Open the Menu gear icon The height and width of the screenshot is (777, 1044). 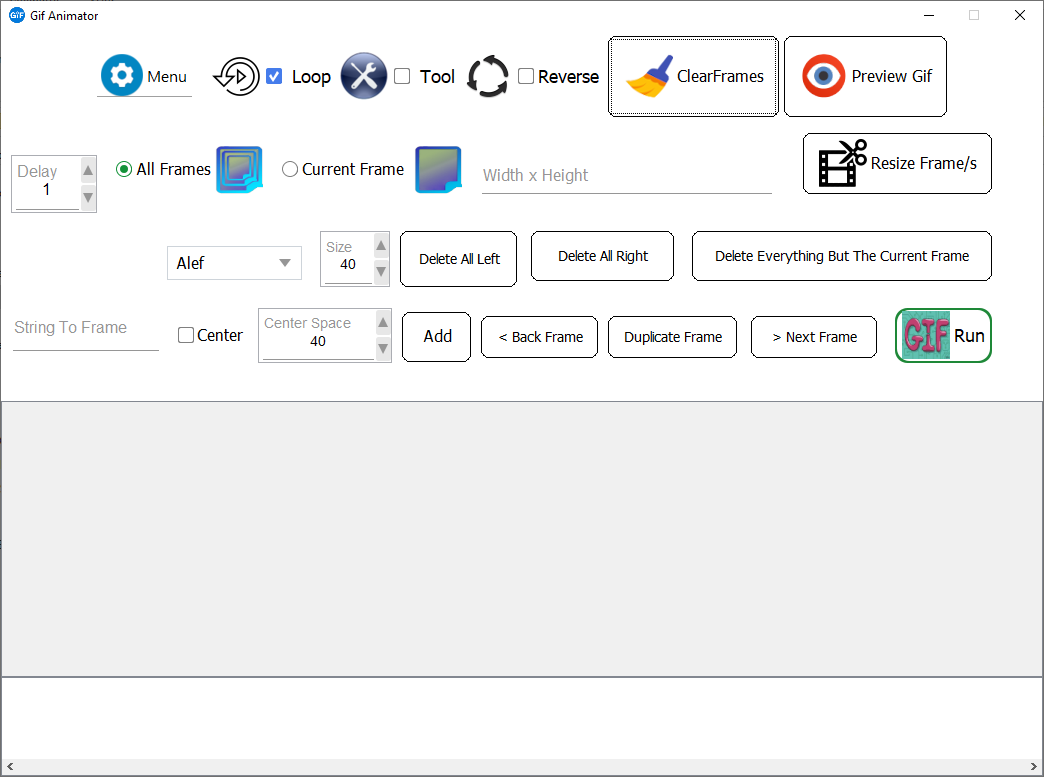(x=121, y=75)
